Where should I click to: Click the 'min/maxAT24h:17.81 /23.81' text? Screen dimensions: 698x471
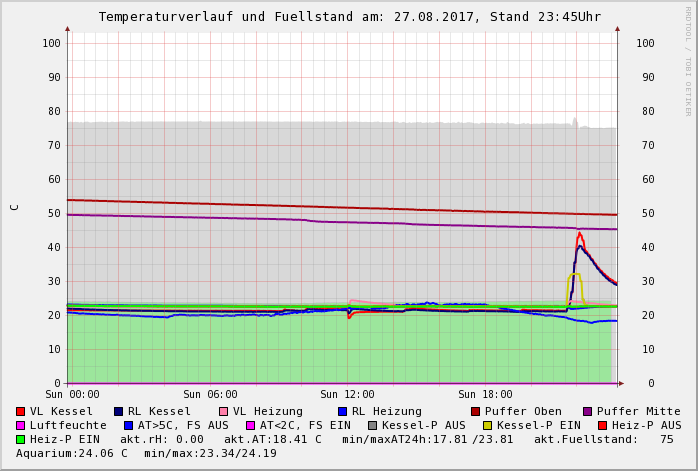tap(428, 439)
